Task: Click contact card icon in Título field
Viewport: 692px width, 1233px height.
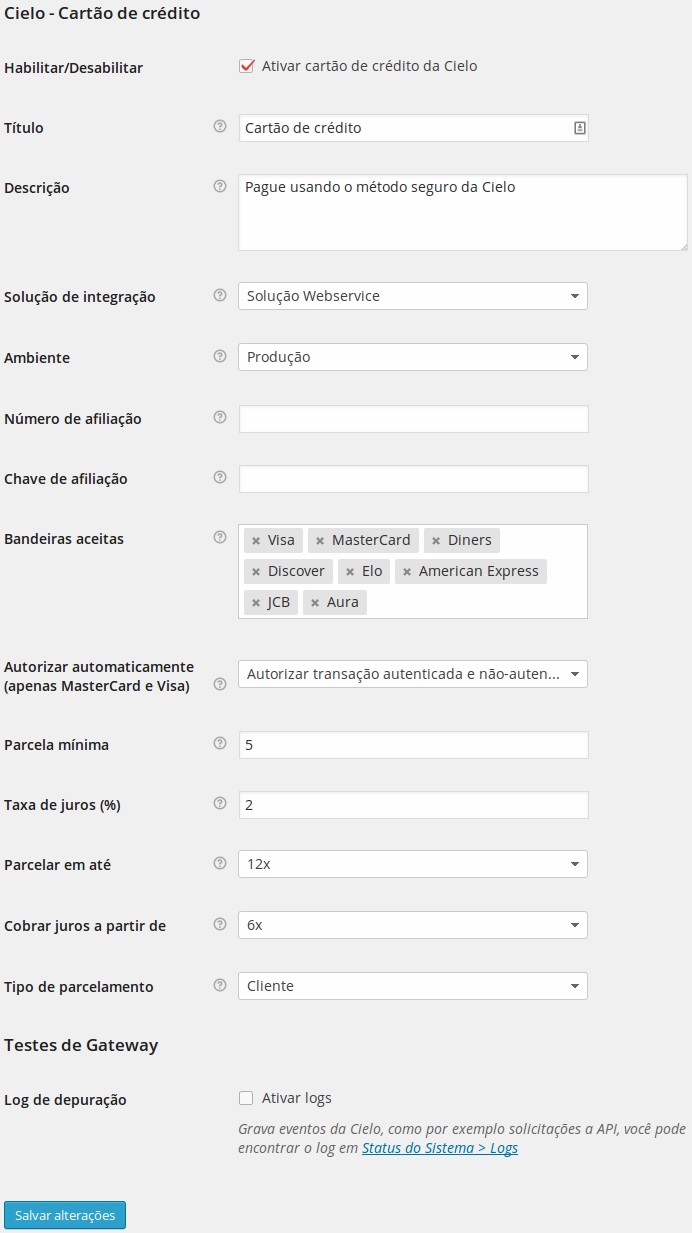Action: pyautogui.click(x=579, y=128)
